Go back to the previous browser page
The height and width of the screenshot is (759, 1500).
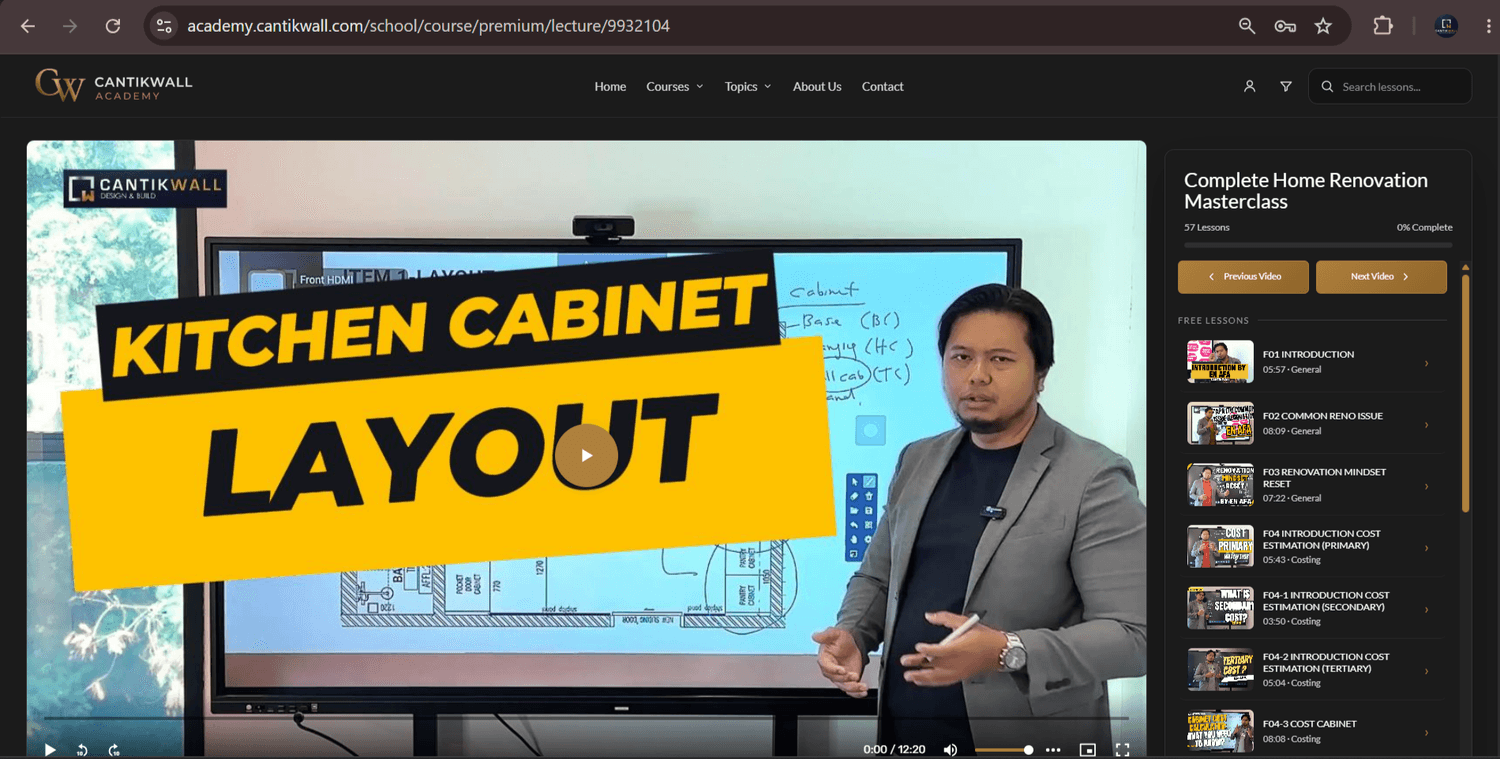pyautogui.click(x=28, y=26)
